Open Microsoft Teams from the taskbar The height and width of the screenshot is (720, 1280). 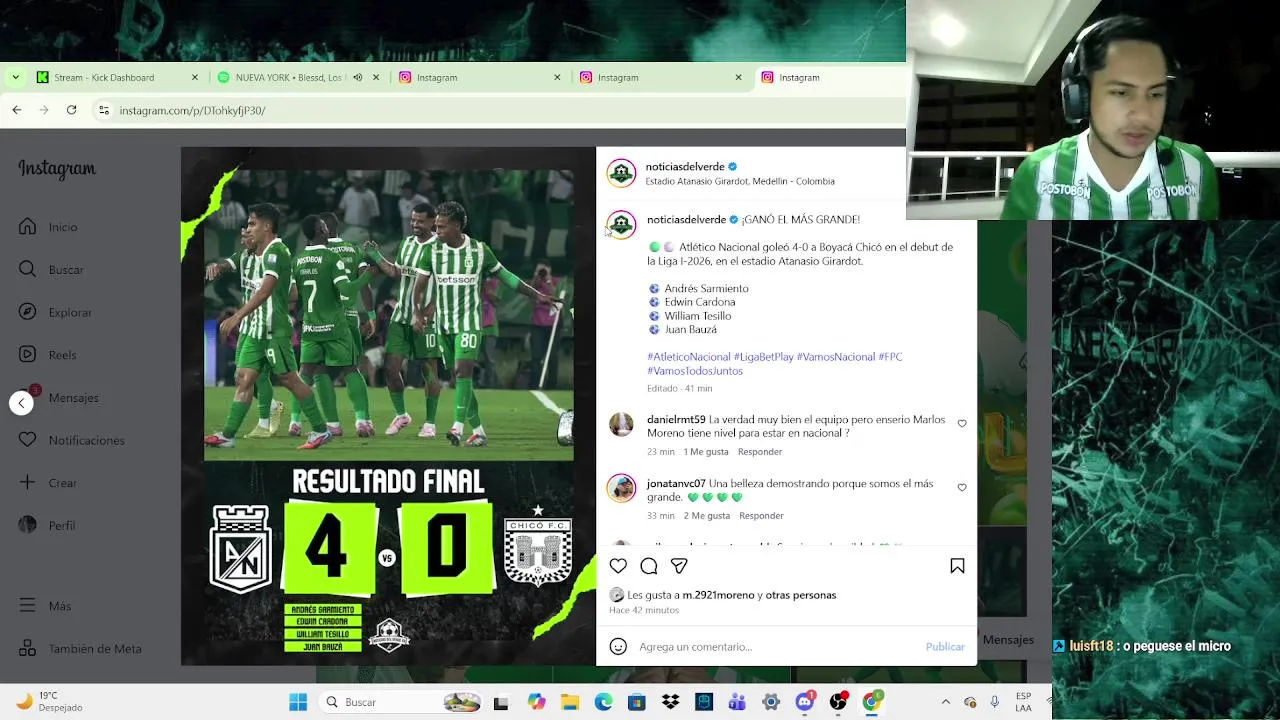click(737, 702)
